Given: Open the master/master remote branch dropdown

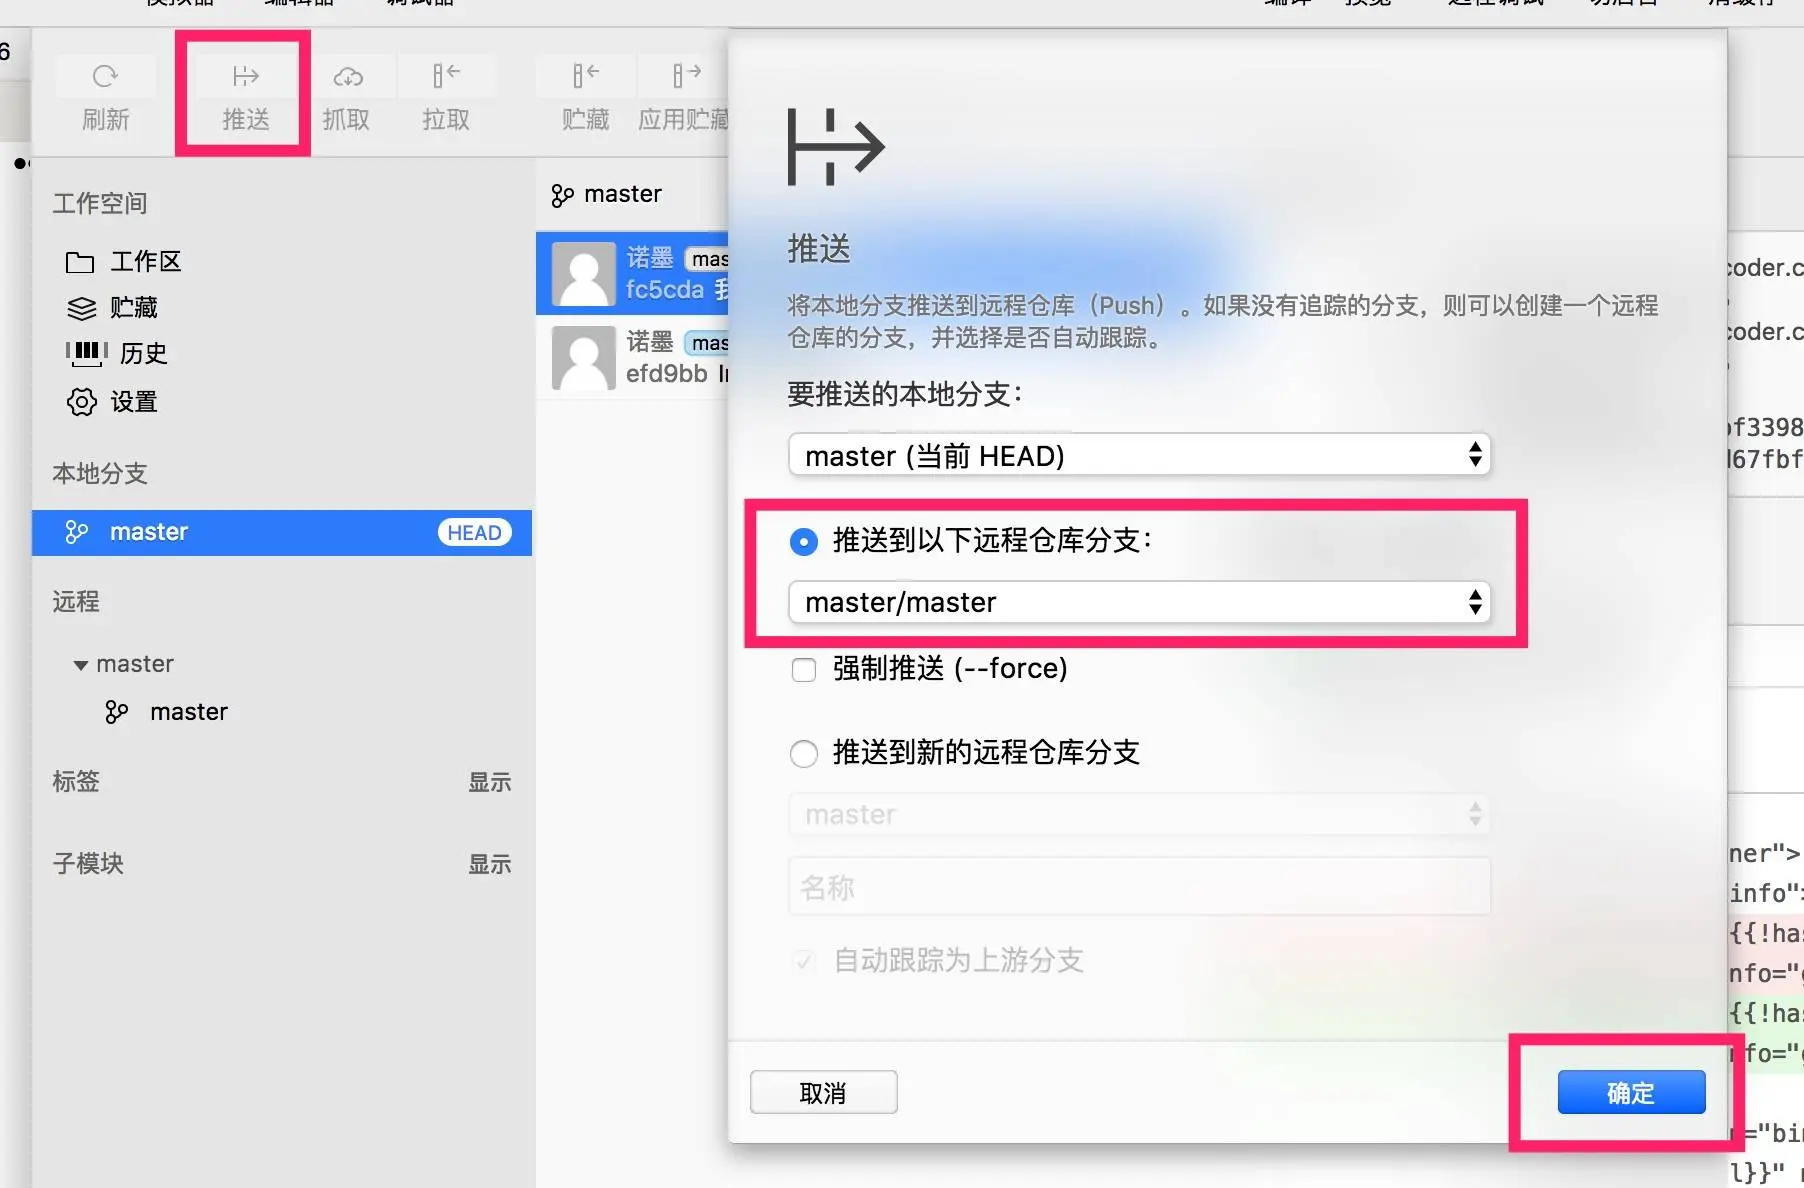Looking at the screenshot, I should point(1139,602).
